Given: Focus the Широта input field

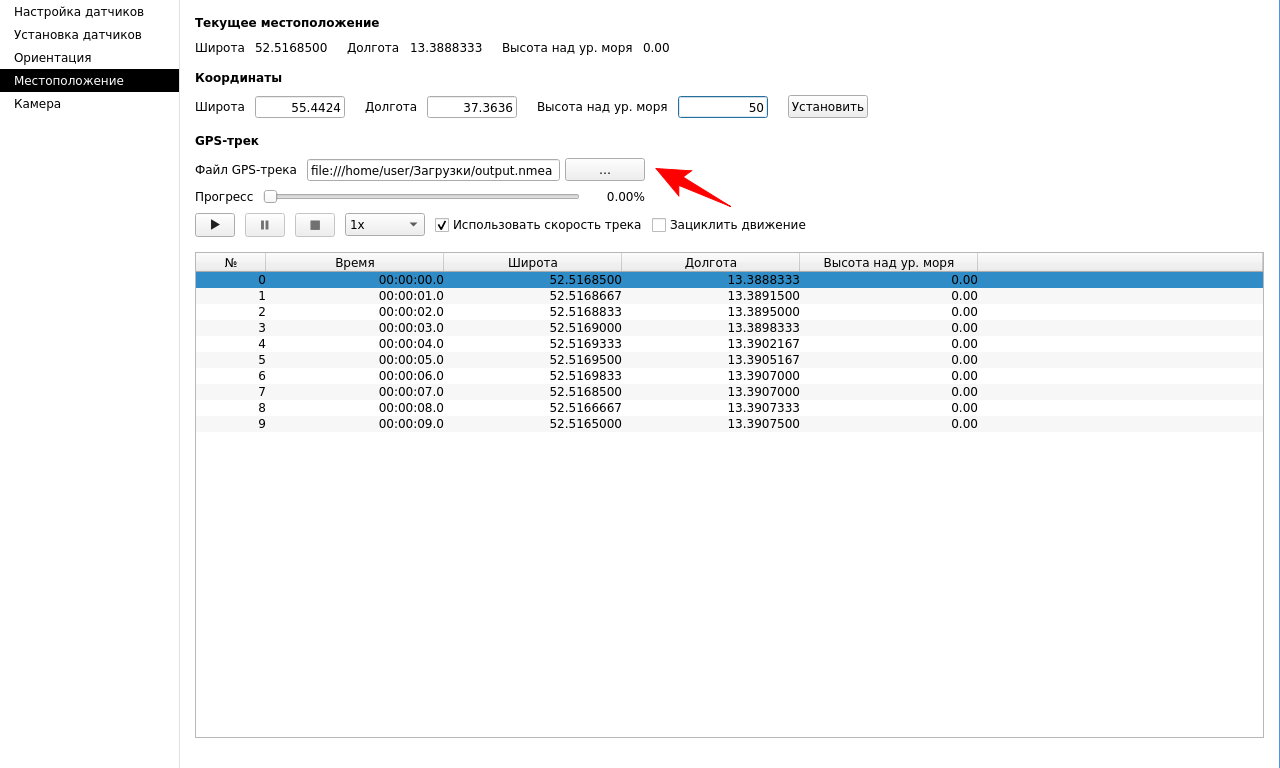Looking at the screenshot, I should (300, 107).
